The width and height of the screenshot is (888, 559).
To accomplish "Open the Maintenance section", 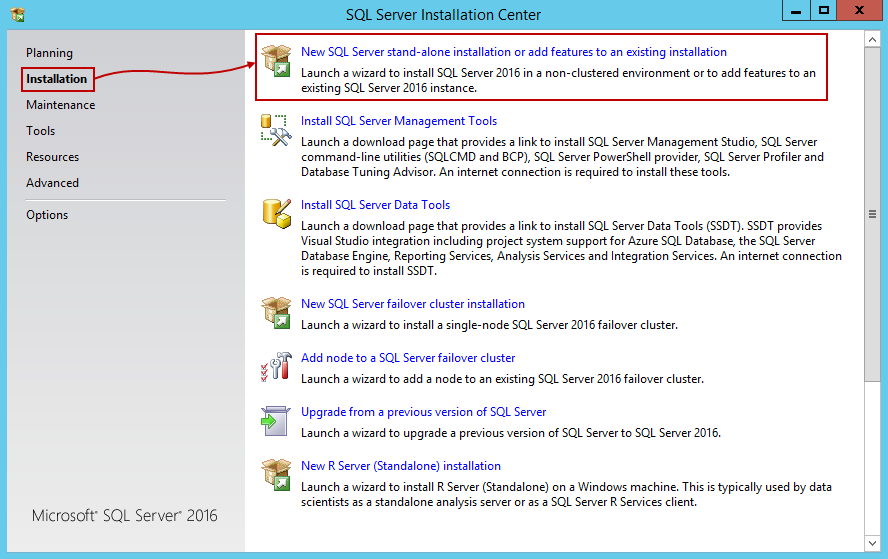I will coord(61,105).
